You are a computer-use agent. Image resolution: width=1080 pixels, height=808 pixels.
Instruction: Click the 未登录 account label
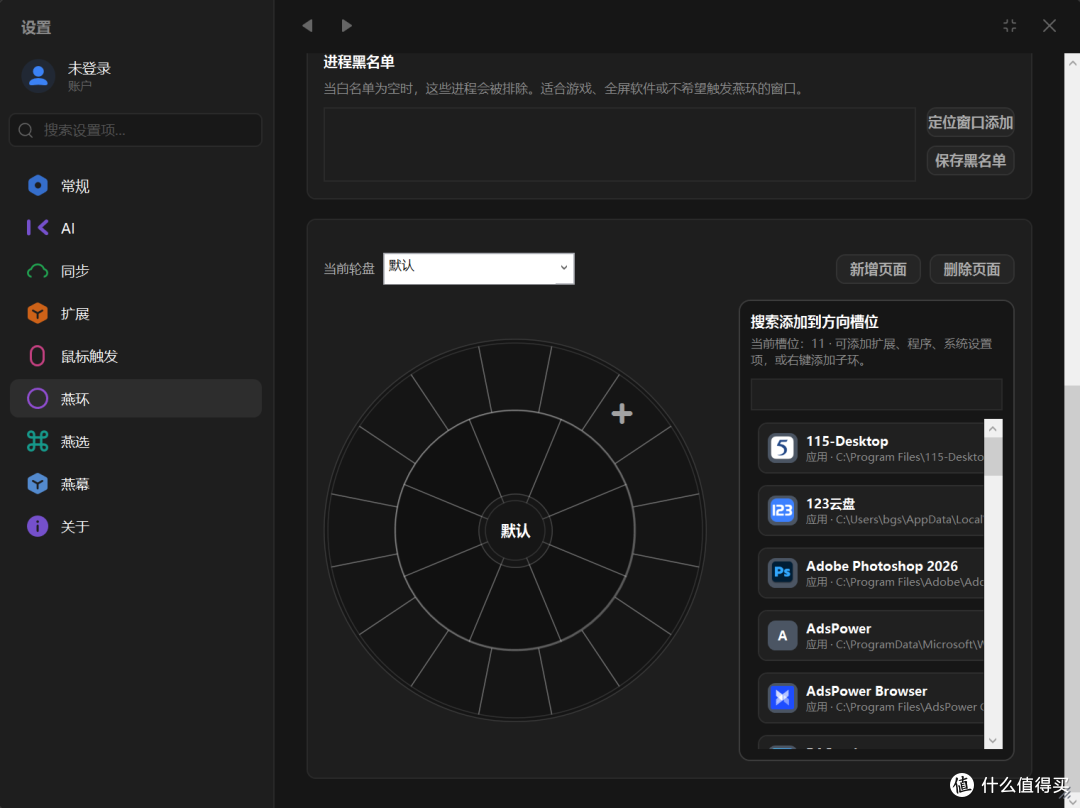point(89,69)
